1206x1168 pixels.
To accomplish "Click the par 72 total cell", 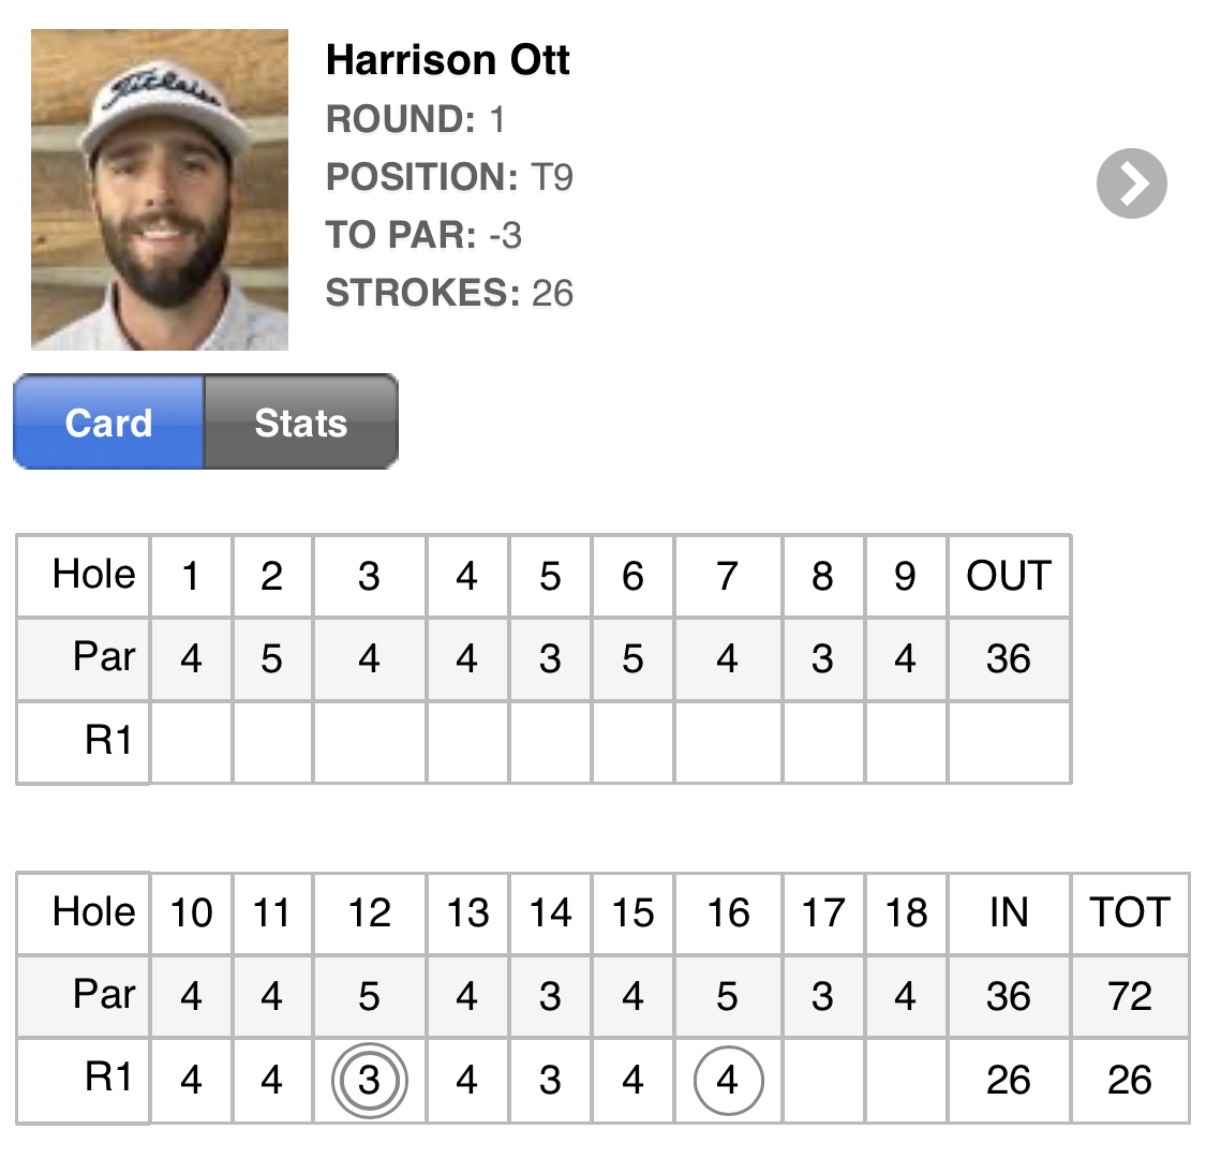I will click(1130, 996).
